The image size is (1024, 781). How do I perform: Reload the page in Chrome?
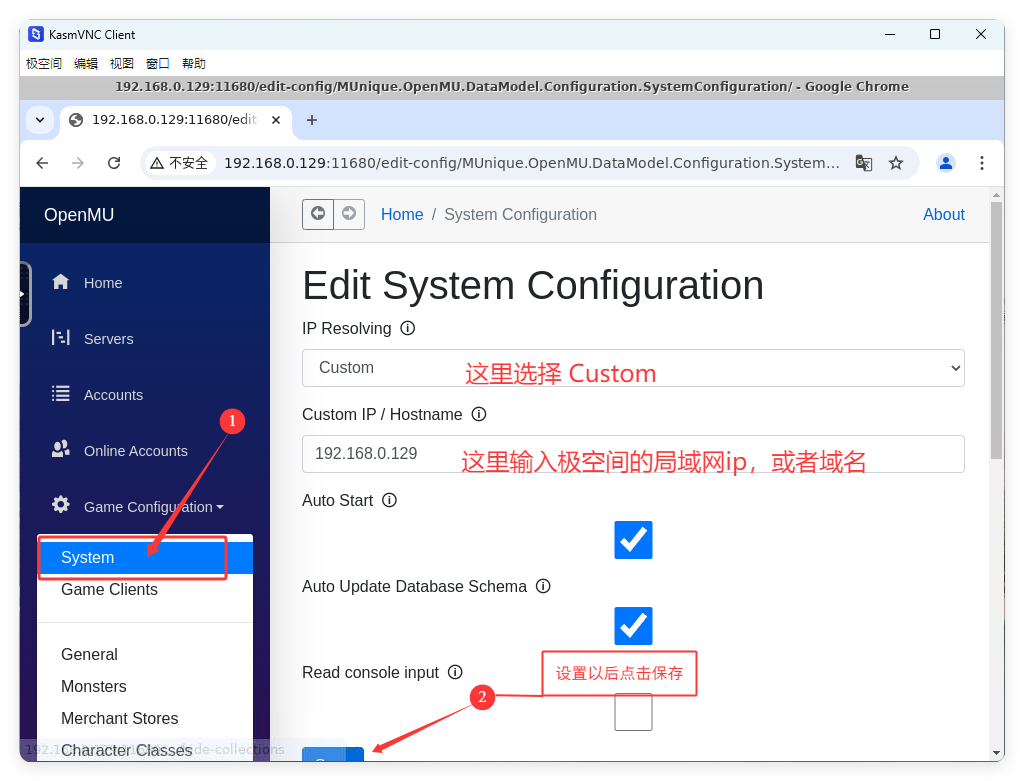(x=114, y=163)
